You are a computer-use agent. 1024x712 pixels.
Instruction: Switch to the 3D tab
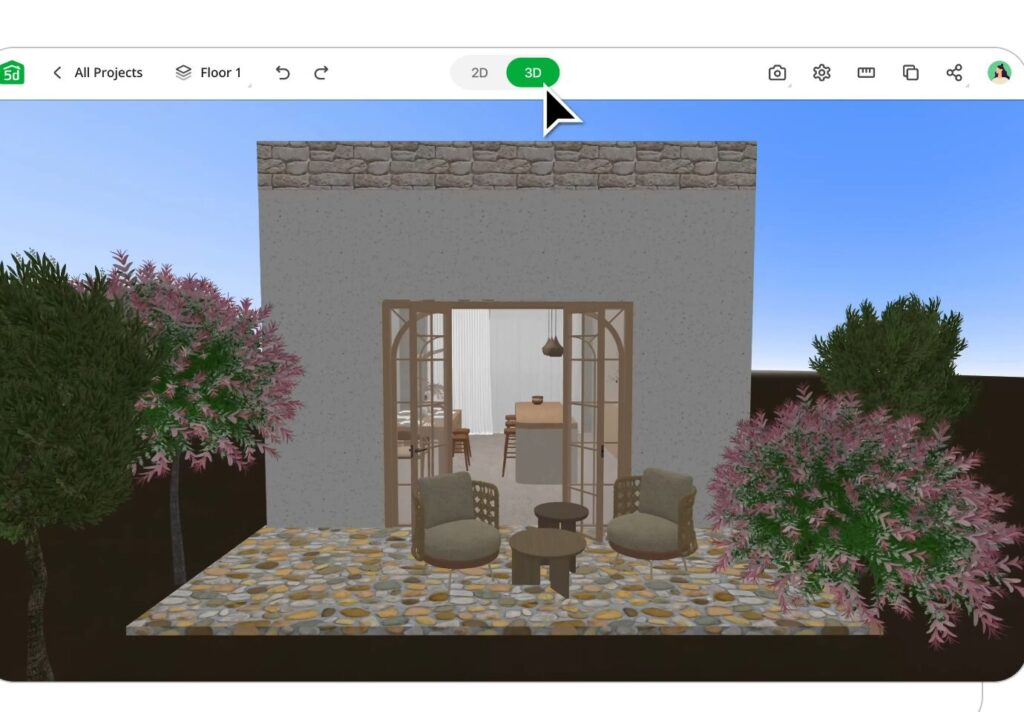point(532,72)
